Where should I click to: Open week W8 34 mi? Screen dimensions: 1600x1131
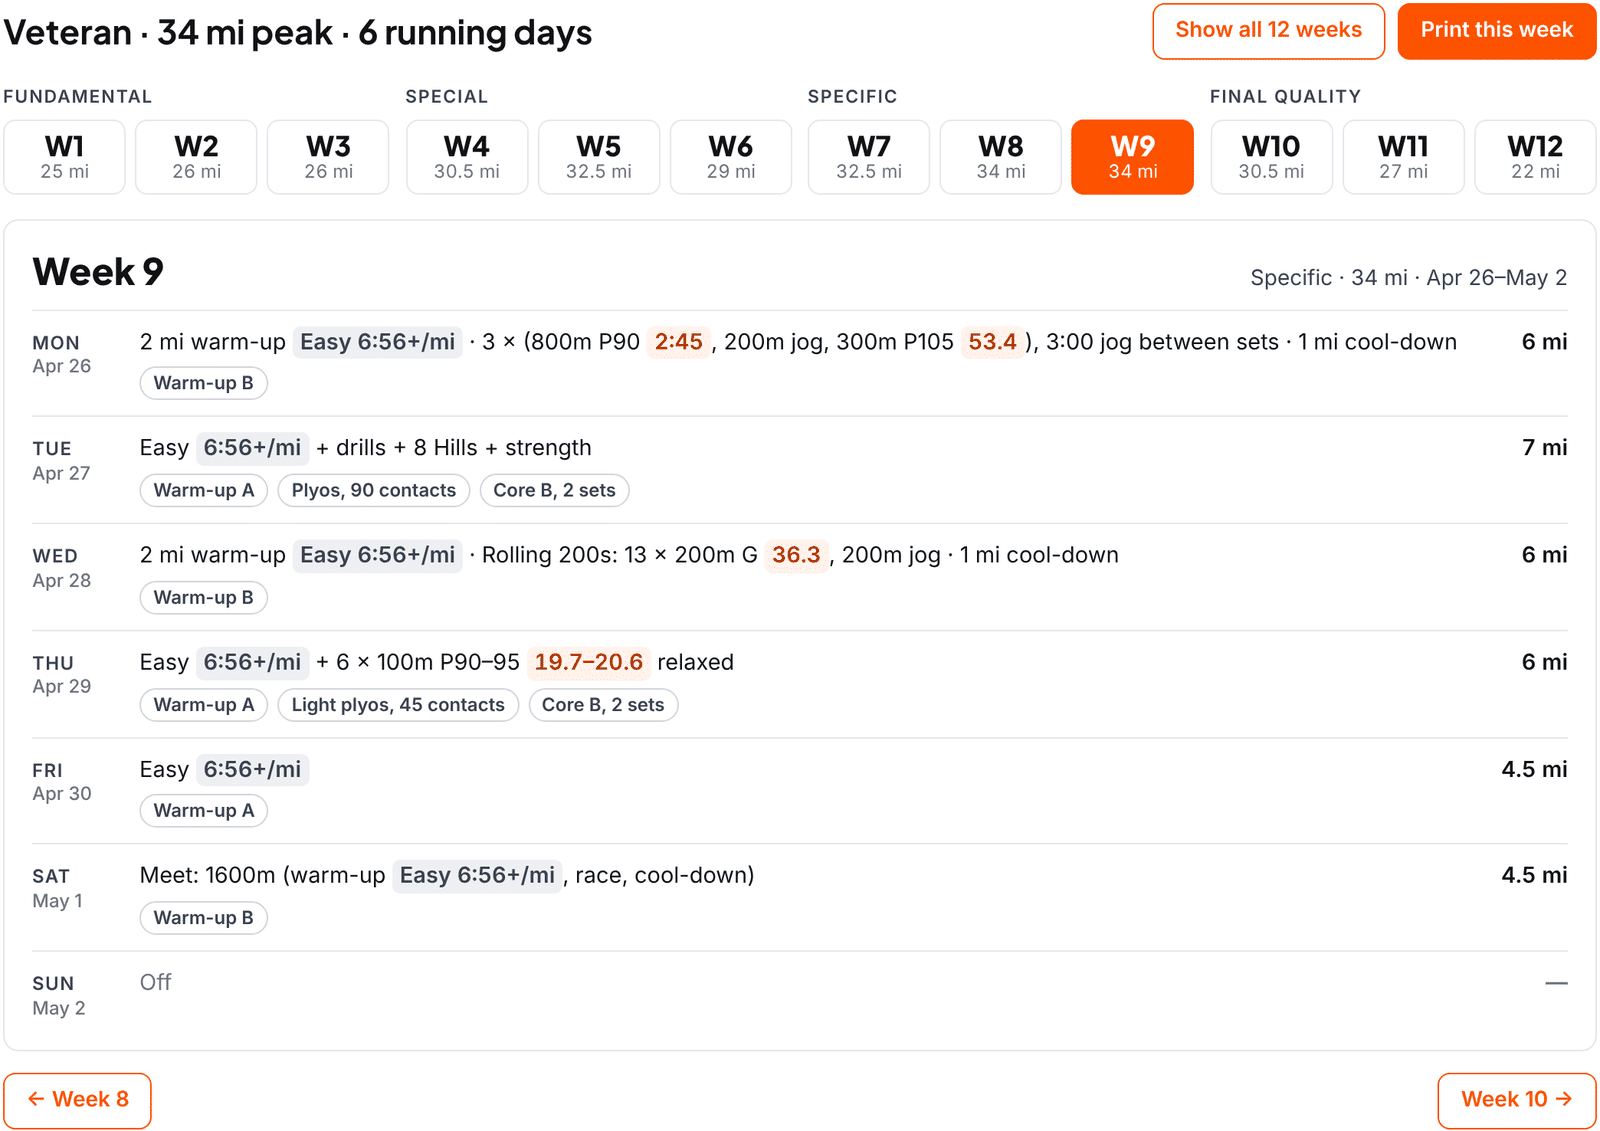click(x=1001, y=157)
